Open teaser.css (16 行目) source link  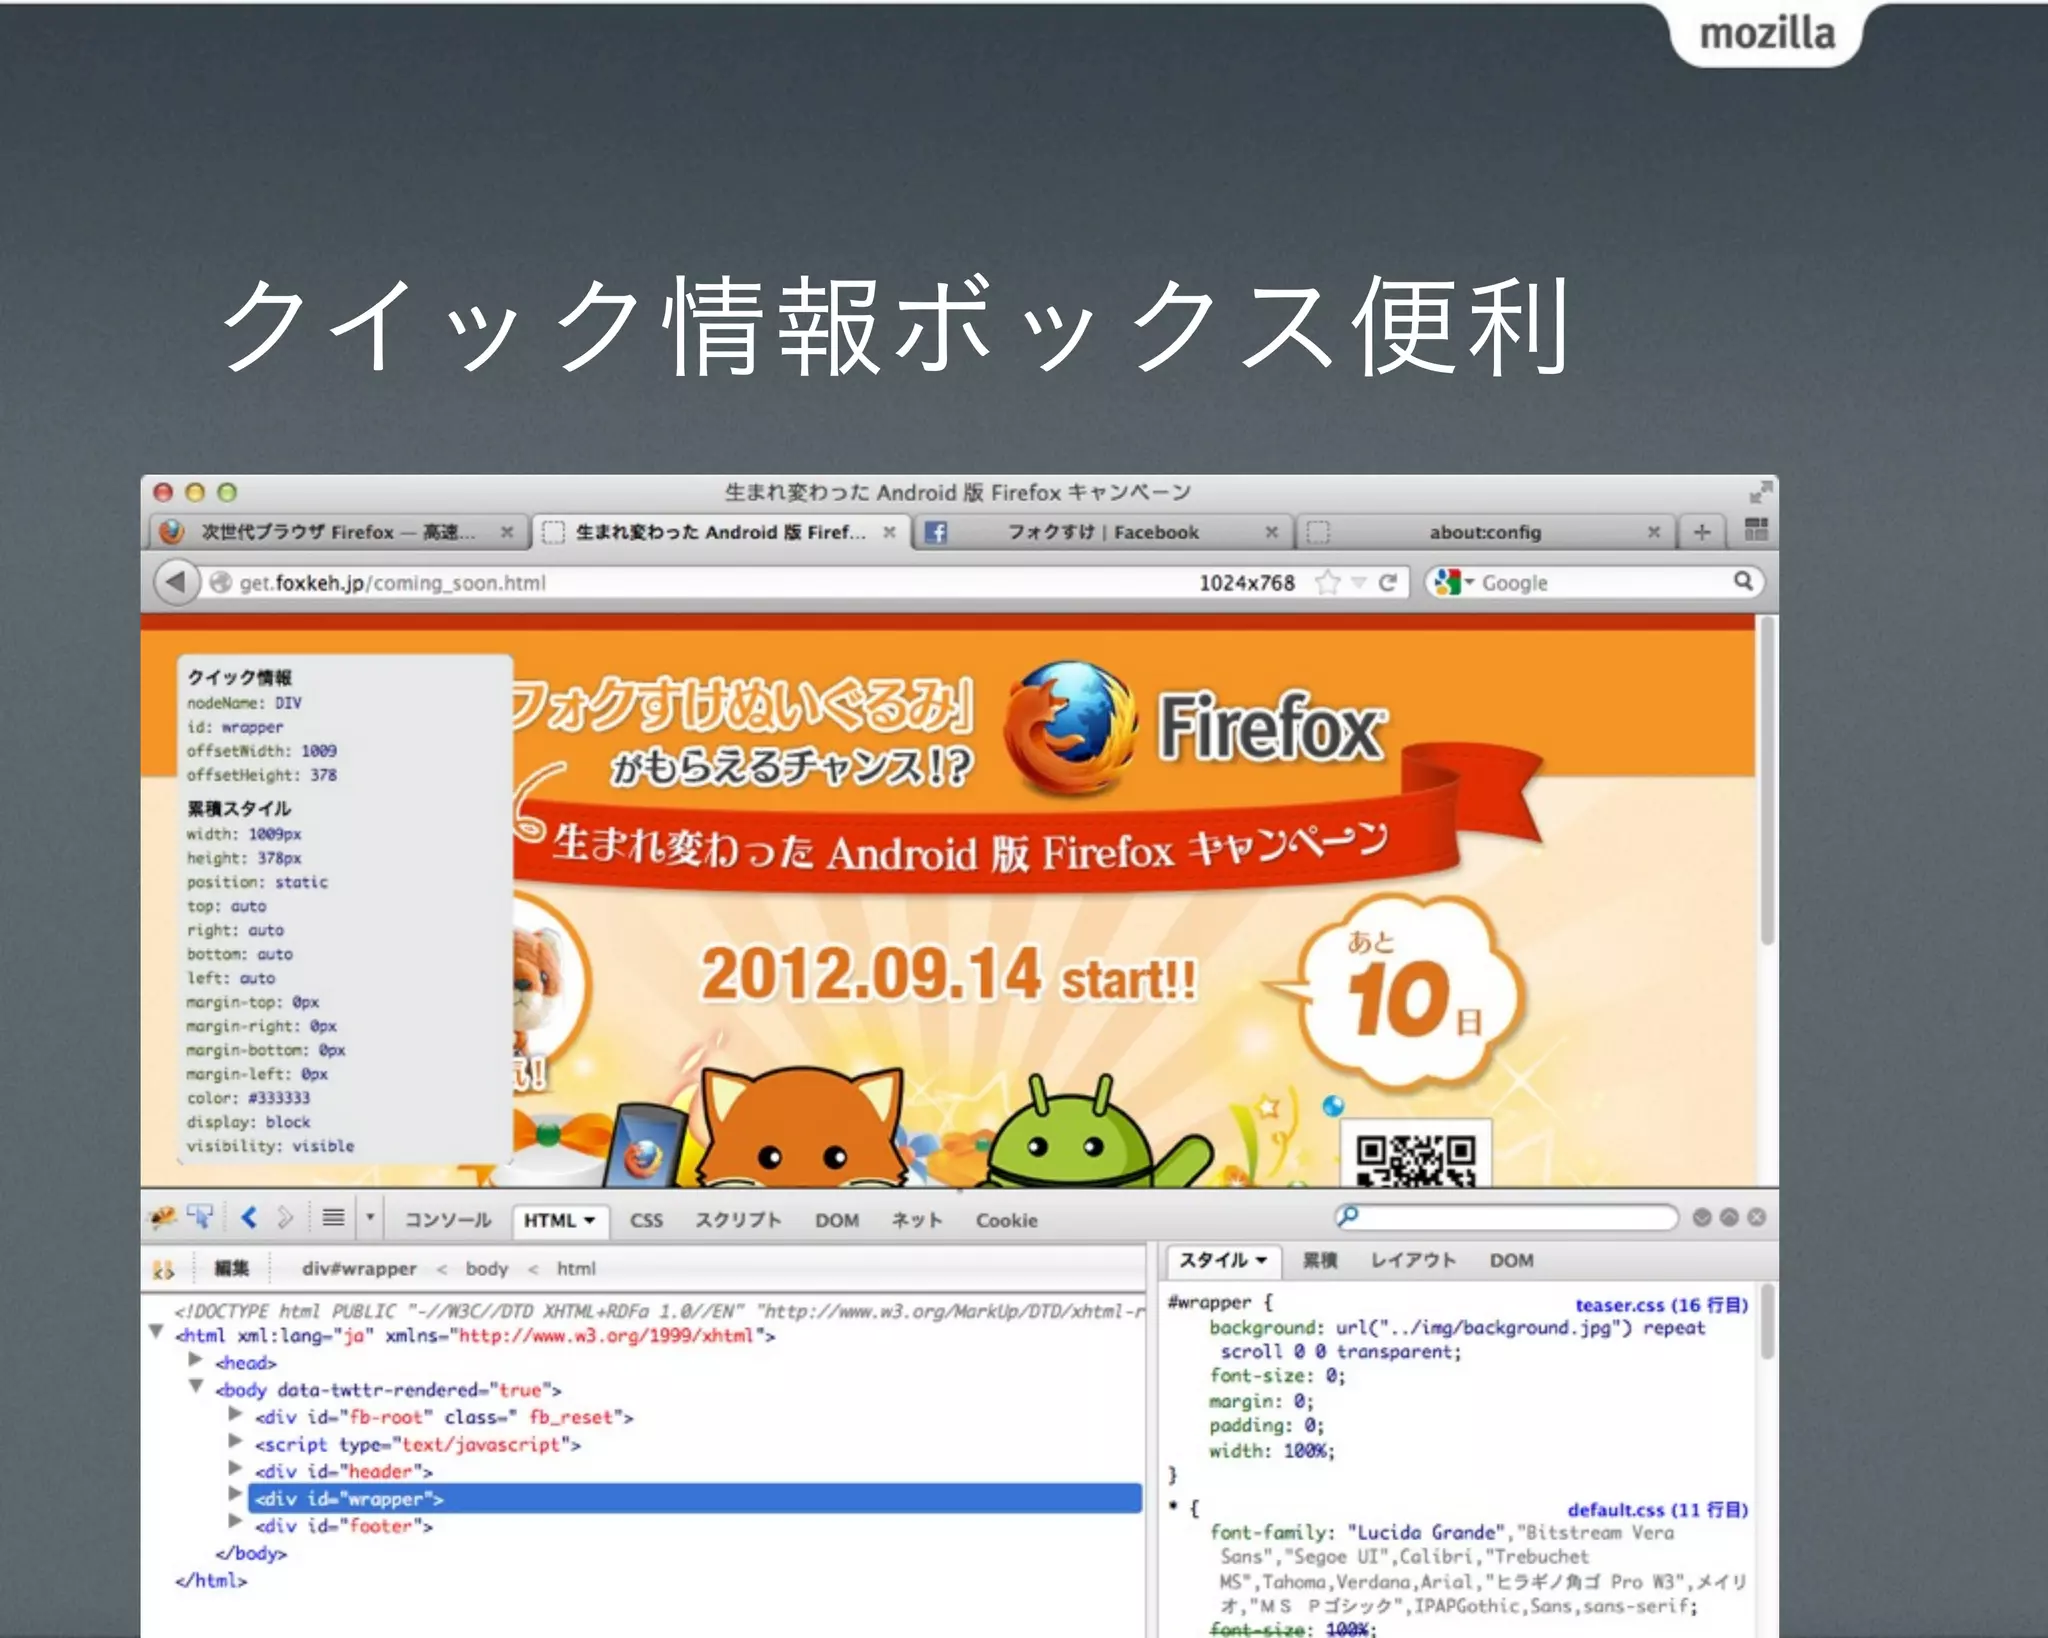1661,1305
